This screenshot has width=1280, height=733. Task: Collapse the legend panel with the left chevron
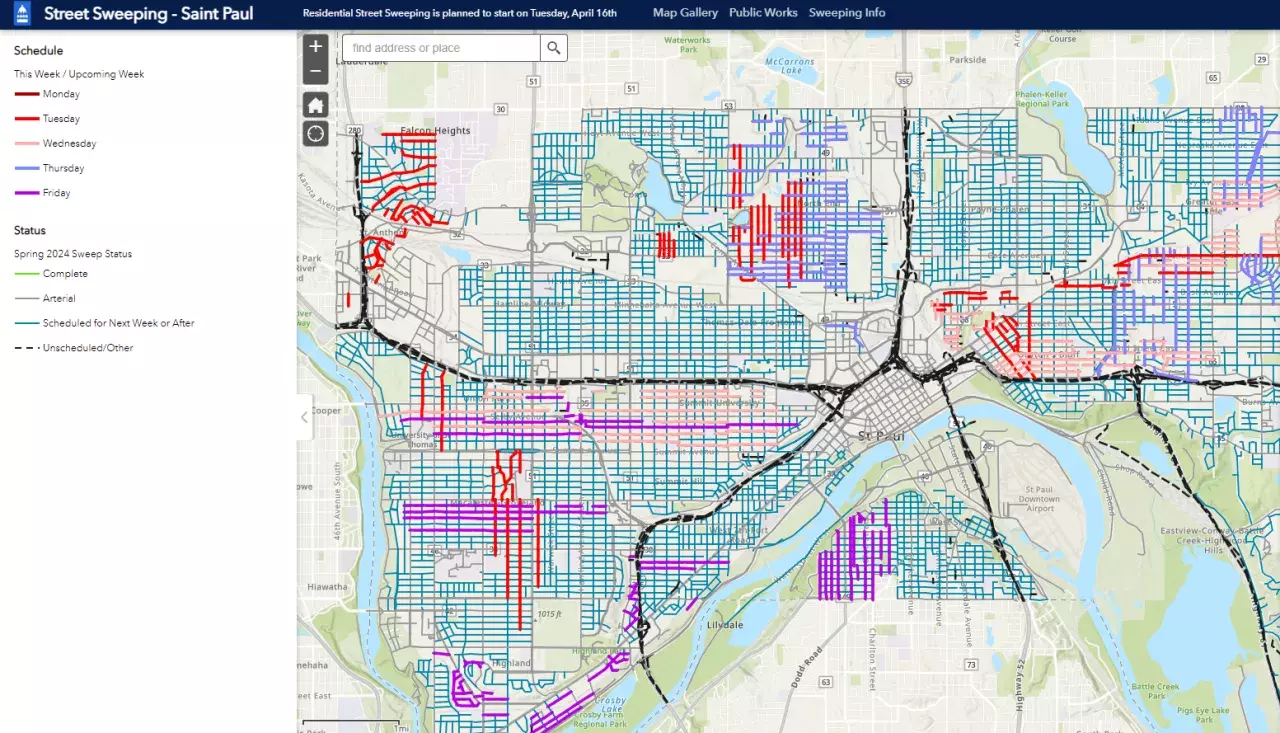tap(303, 417)
